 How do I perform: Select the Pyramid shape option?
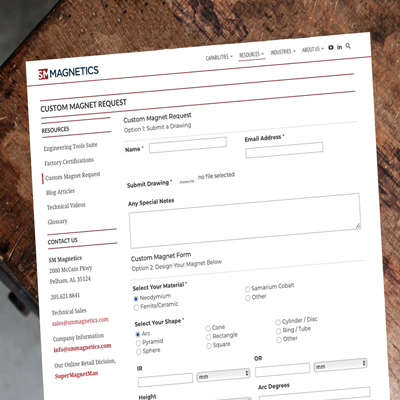coord(138,343)
